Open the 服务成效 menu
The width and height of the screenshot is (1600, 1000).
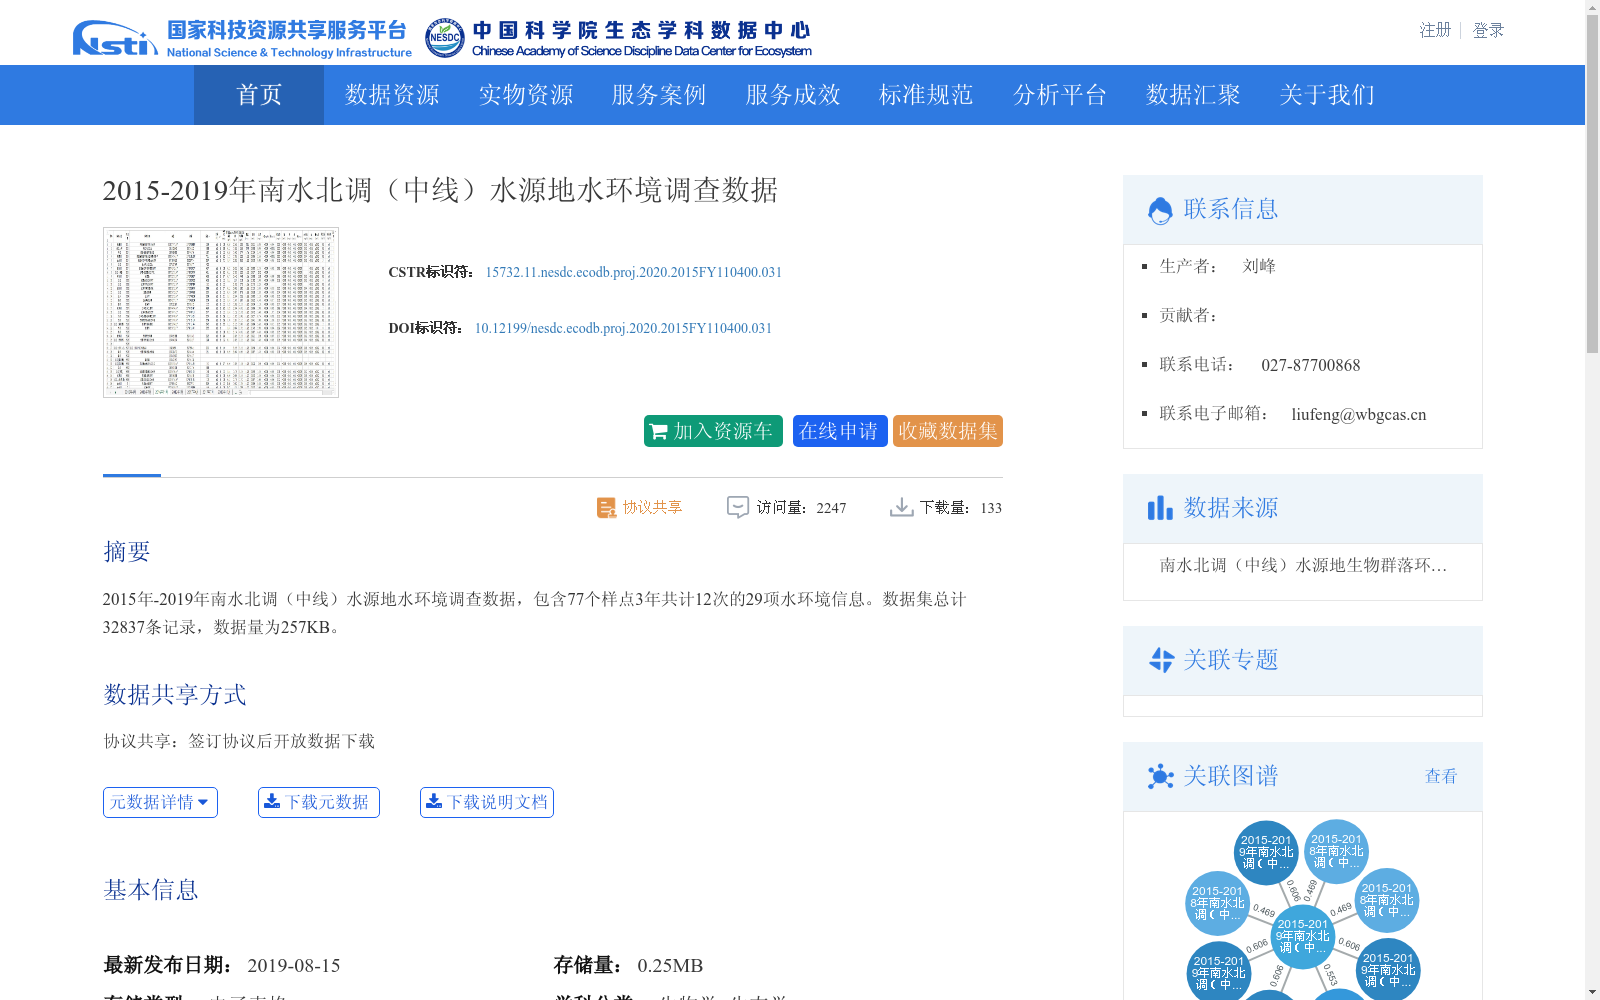793,95
